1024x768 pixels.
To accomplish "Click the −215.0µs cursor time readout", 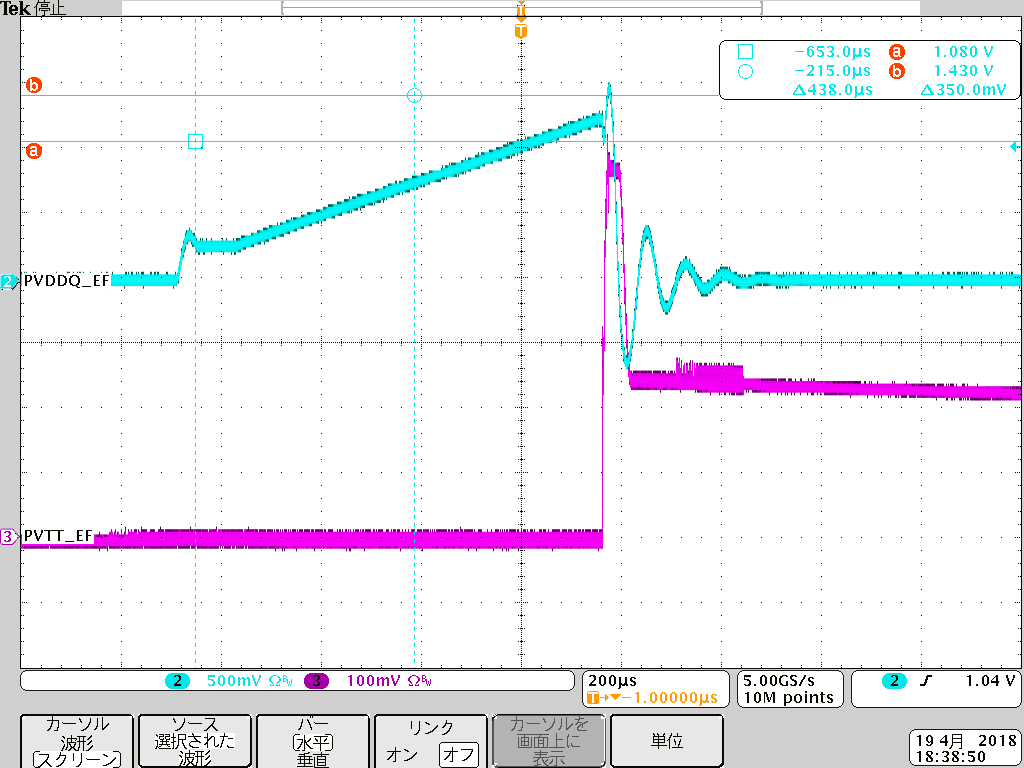I will 832,71.
